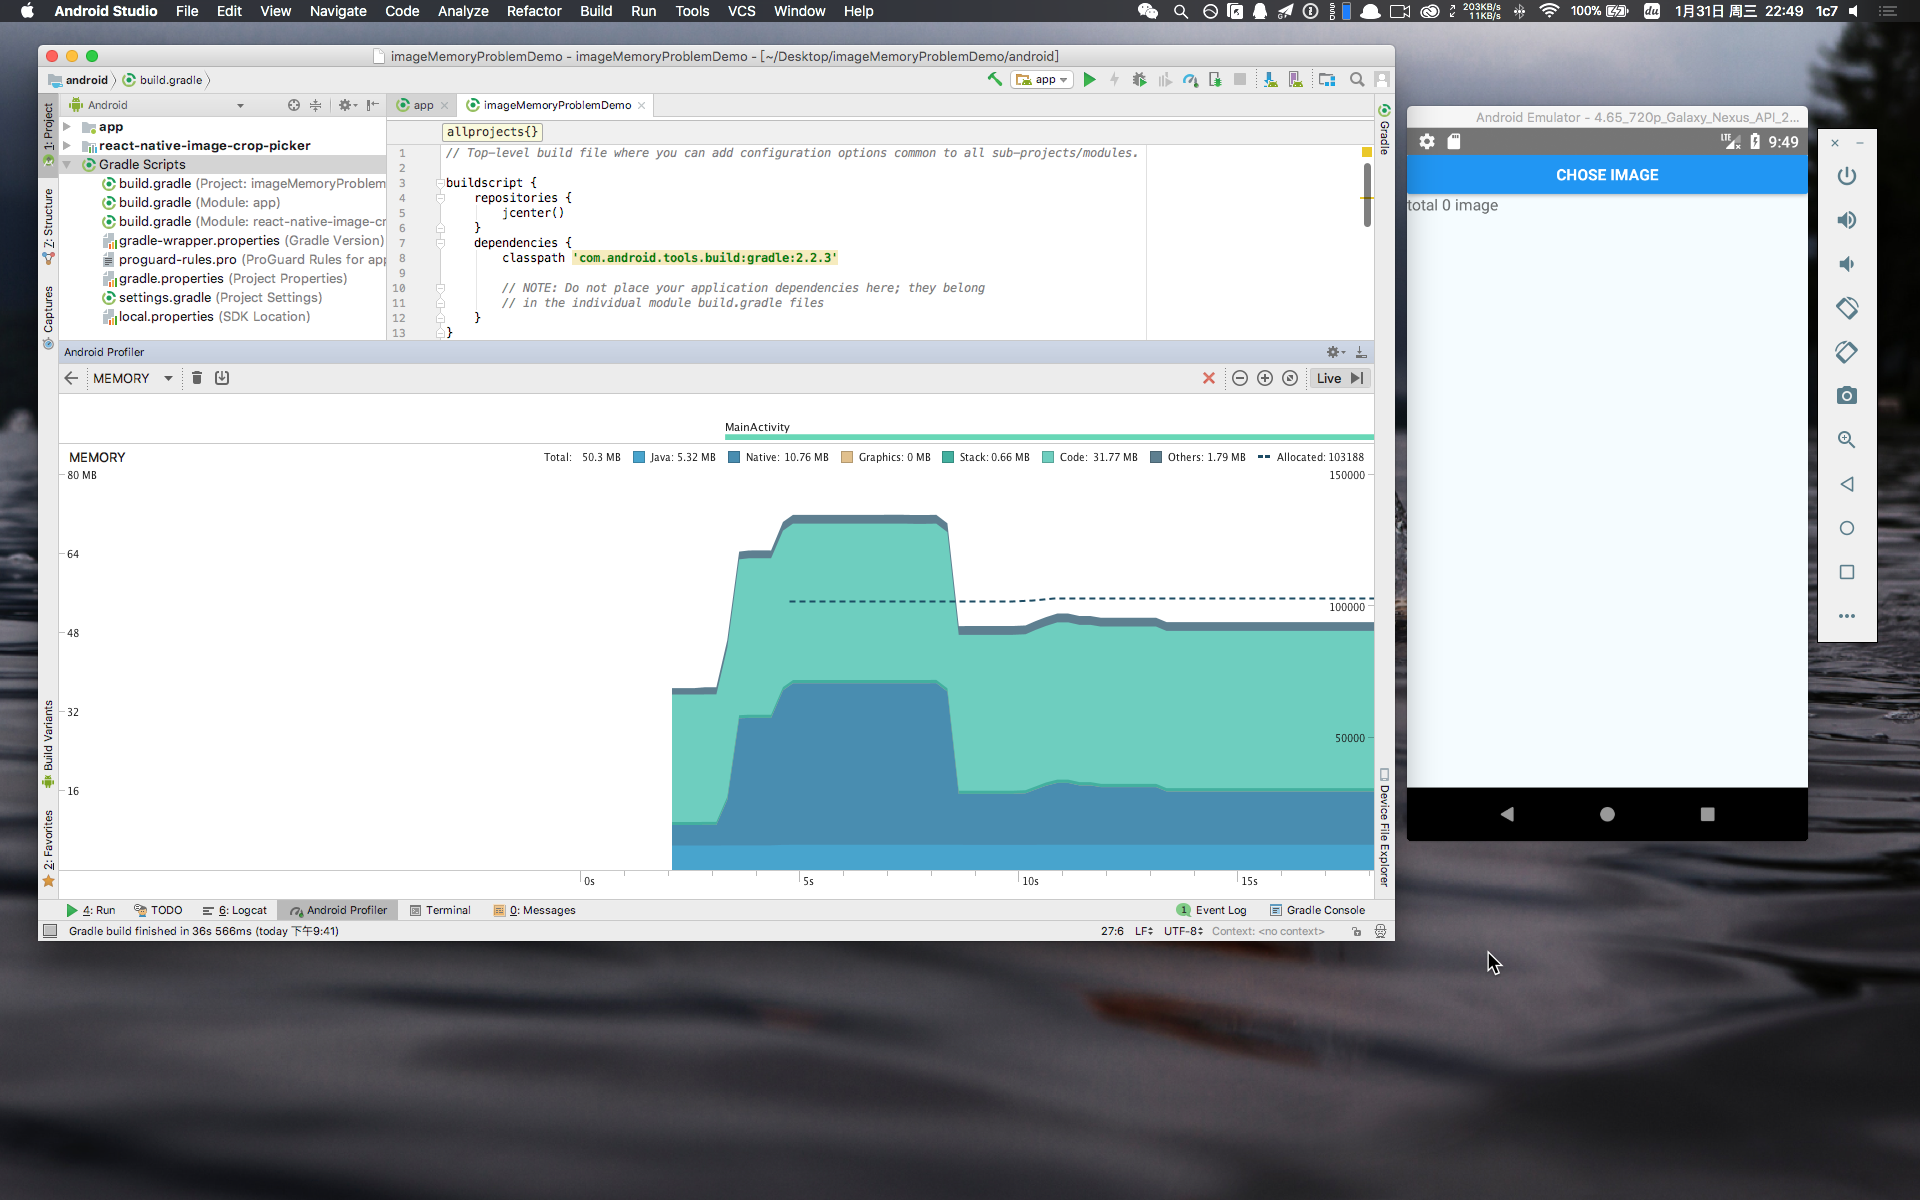Screen dimensions: 1920x1200
Task: Click dump Java heap icon in profiler
Action: (x=222, y=378)
